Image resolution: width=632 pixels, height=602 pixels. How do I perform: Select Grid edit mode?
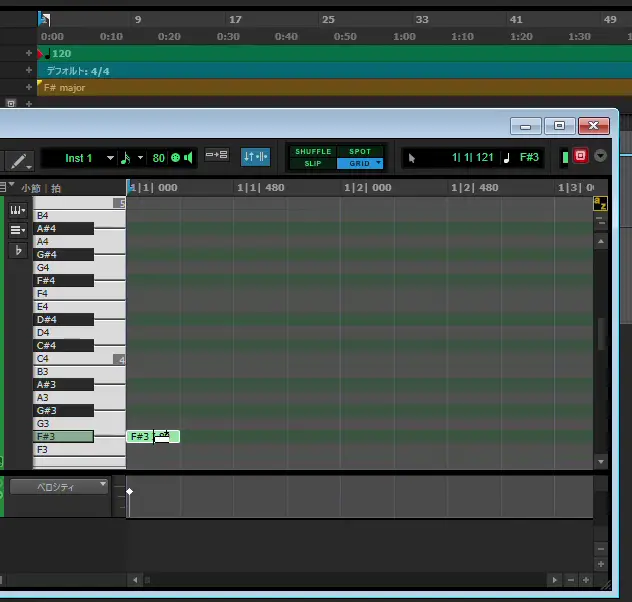click(x=360, y=163)
